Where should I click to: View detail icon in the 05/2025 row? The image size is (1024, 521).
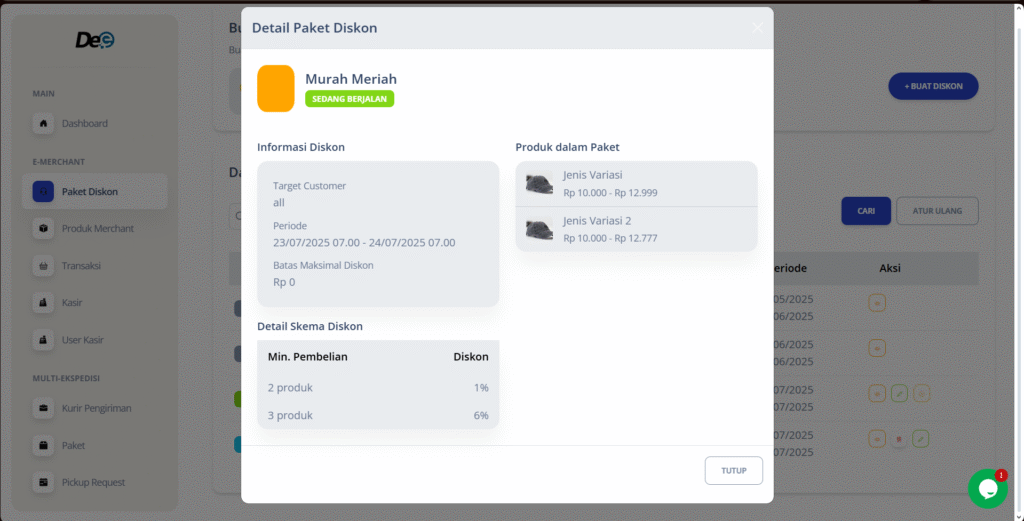pyautogui.click(x=877, y=303)
